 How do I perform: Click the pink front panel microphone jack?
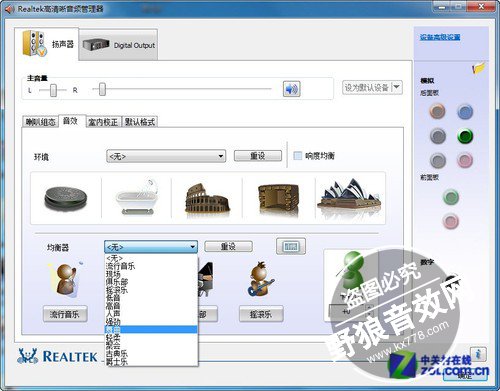tap(451, 221)
